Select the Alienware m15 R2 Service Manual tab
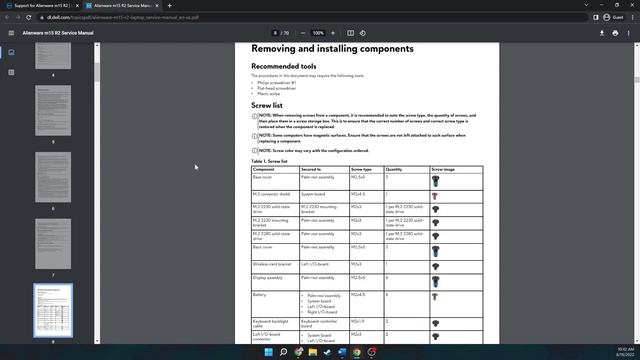 (122, 6)
